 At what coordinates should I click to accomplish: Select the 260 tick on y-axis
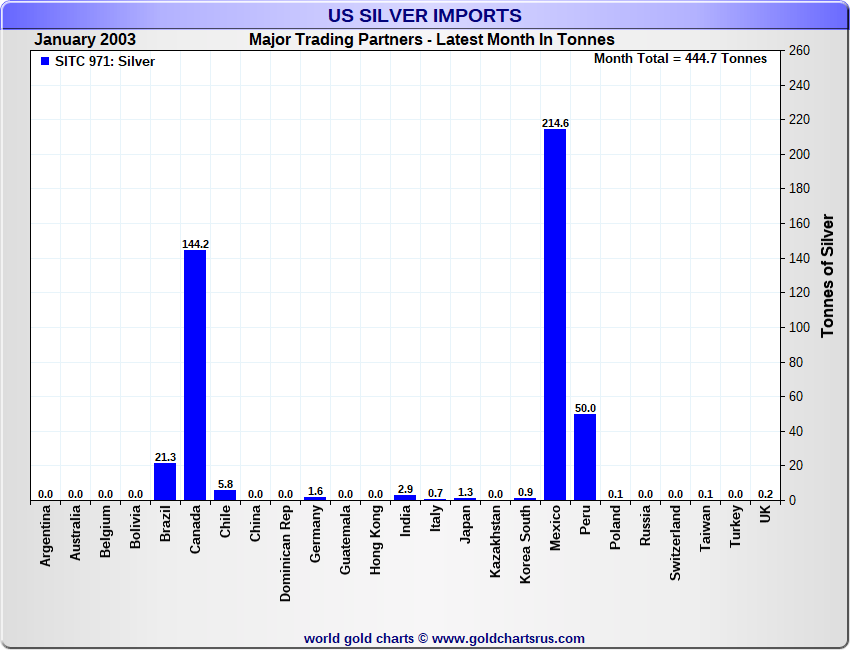799,51
